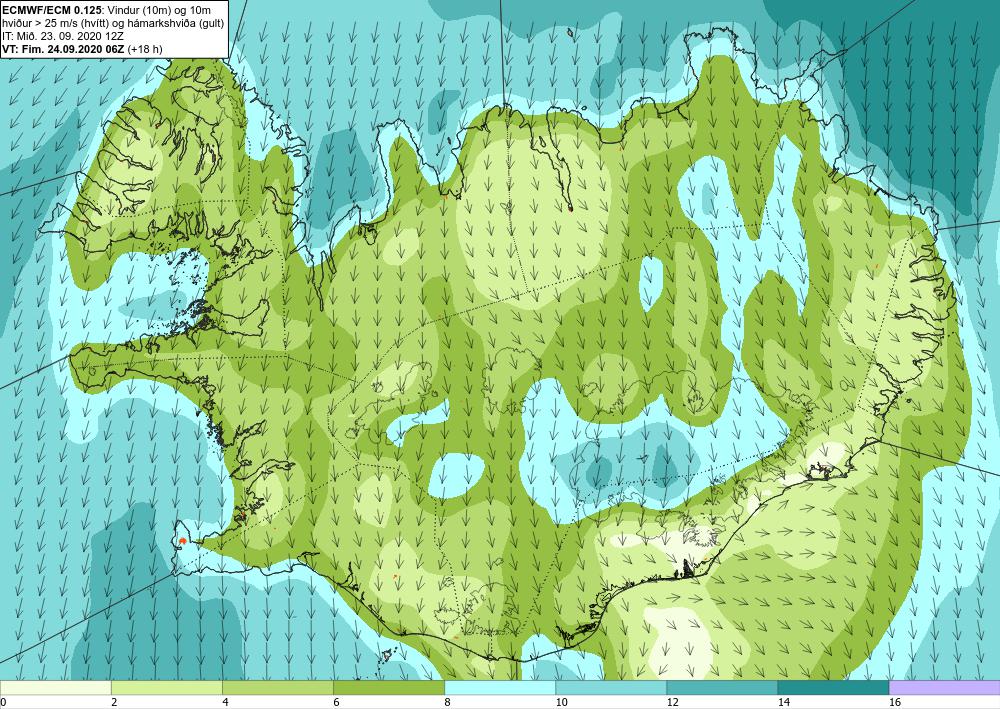Screen dimensions: 1000x709
Task: Click the purple legend swatch above 16 m/s
Action: (944, 688)
